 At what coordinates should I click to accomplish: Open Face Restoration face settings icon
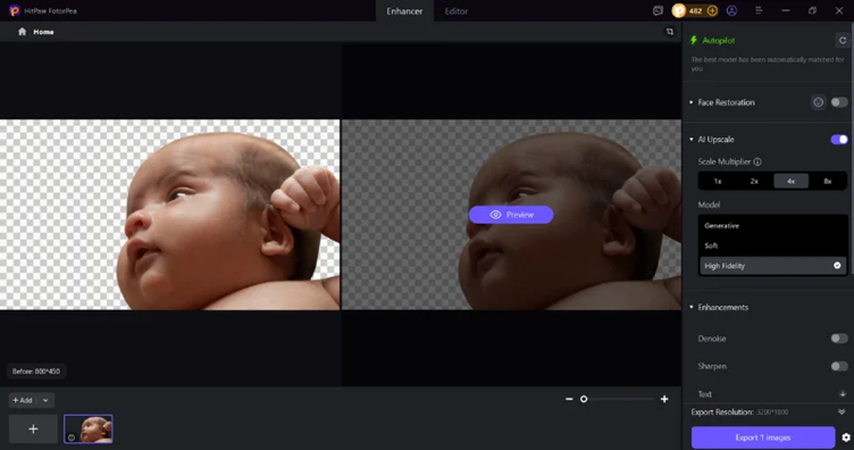click(x=818, y=102)
